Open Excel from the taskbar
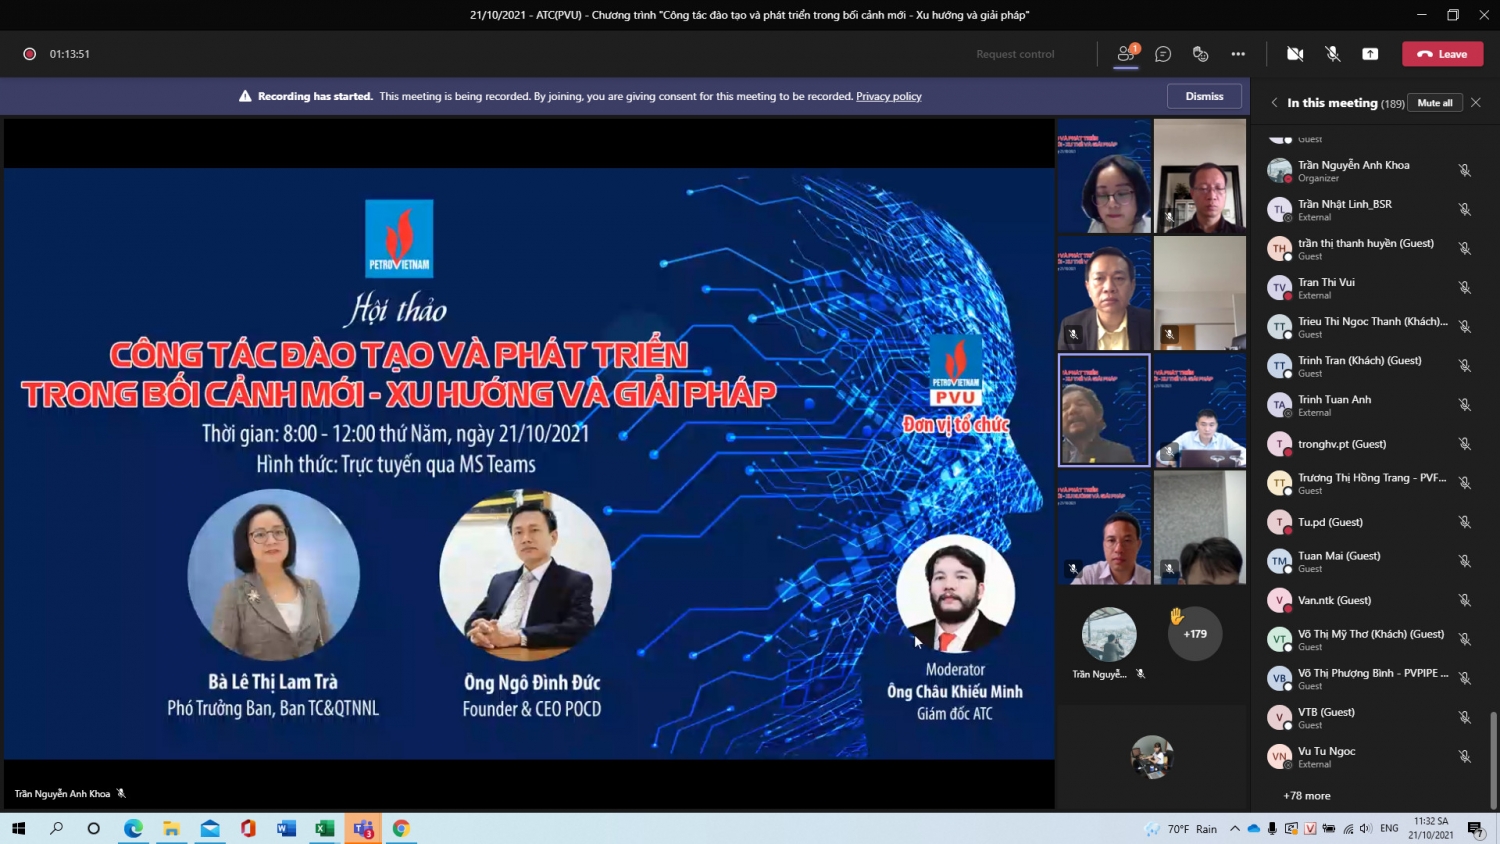Viewport: 1500px width, 844px height. 324,828
